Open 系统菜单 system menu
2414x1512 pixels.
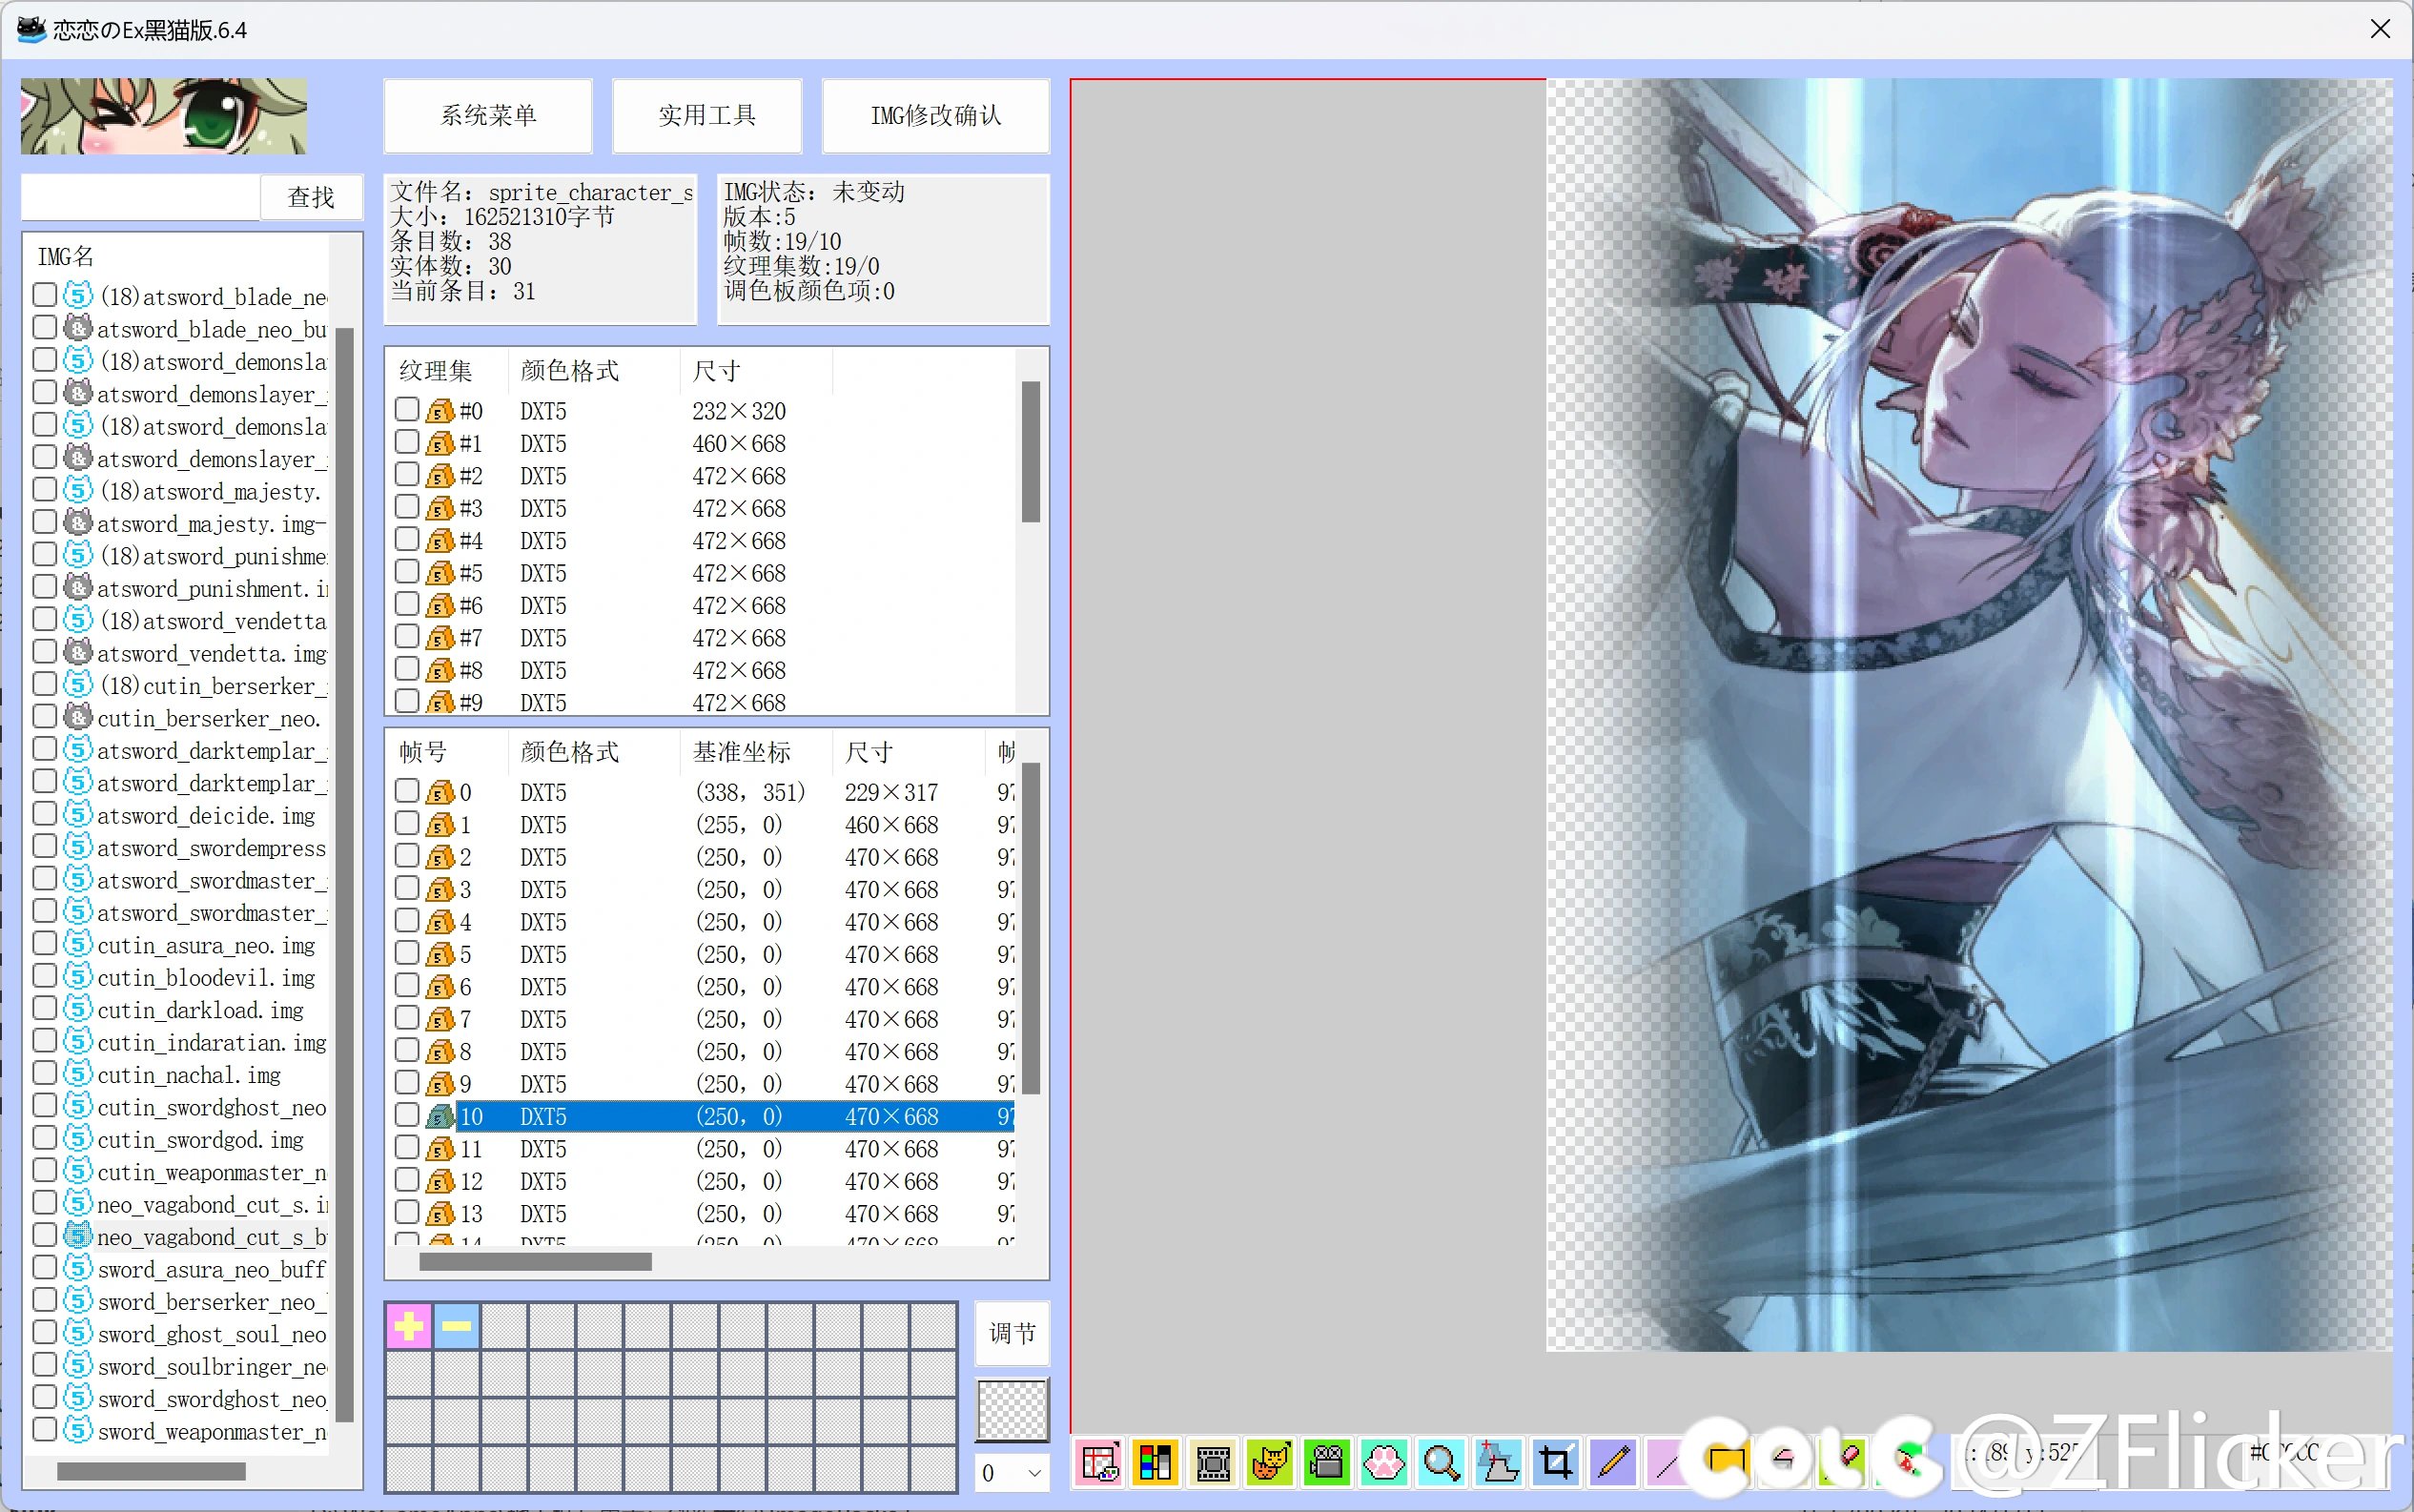click(488, 115)
